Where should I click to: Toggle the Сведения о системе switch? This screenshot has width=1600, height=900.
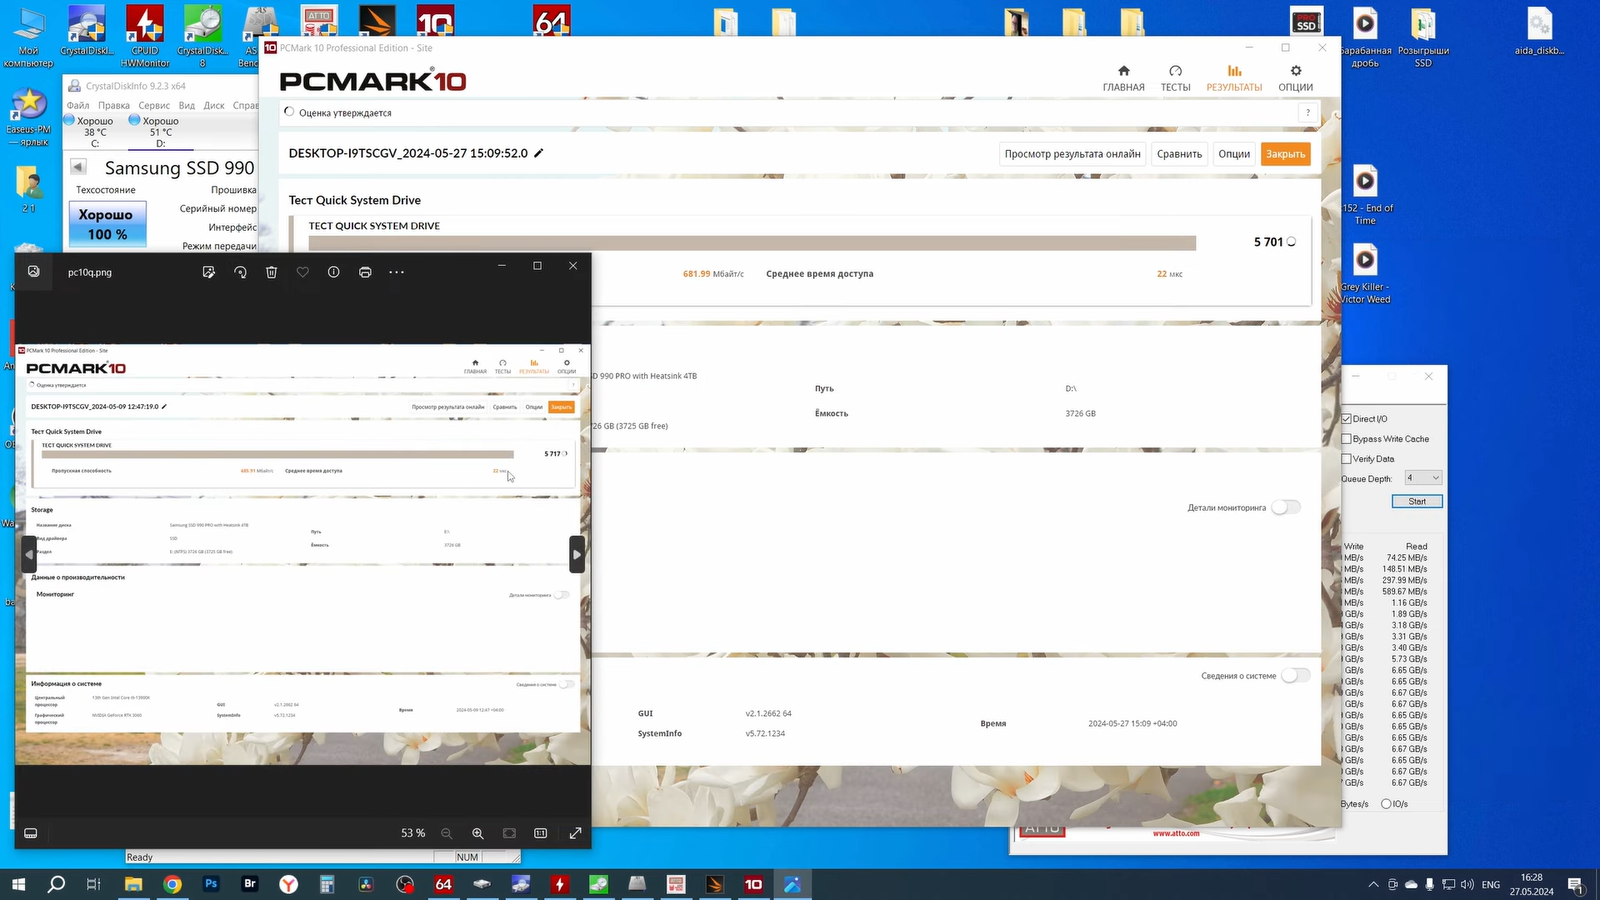pyautogui.click(x=1295, y=675)
